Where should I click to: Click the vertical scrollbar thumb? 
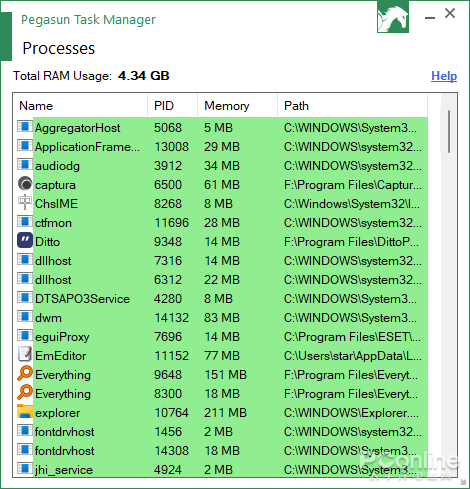click(449, 131)
